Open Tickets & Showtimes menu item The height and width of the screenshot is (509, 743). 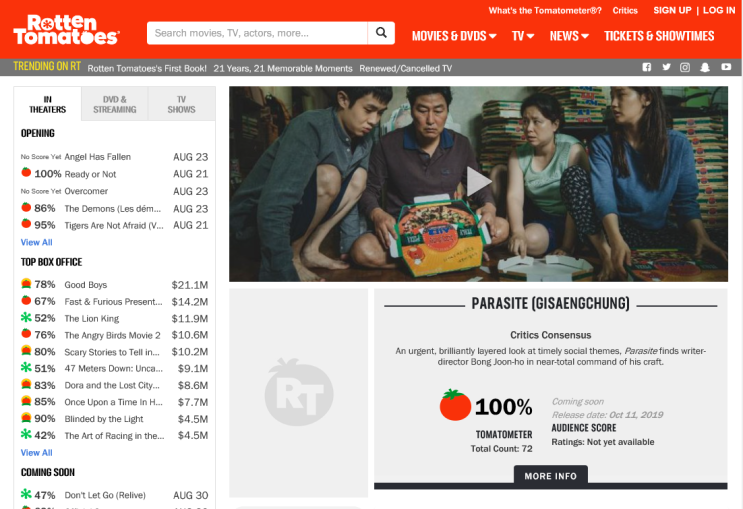coord(659,36)
